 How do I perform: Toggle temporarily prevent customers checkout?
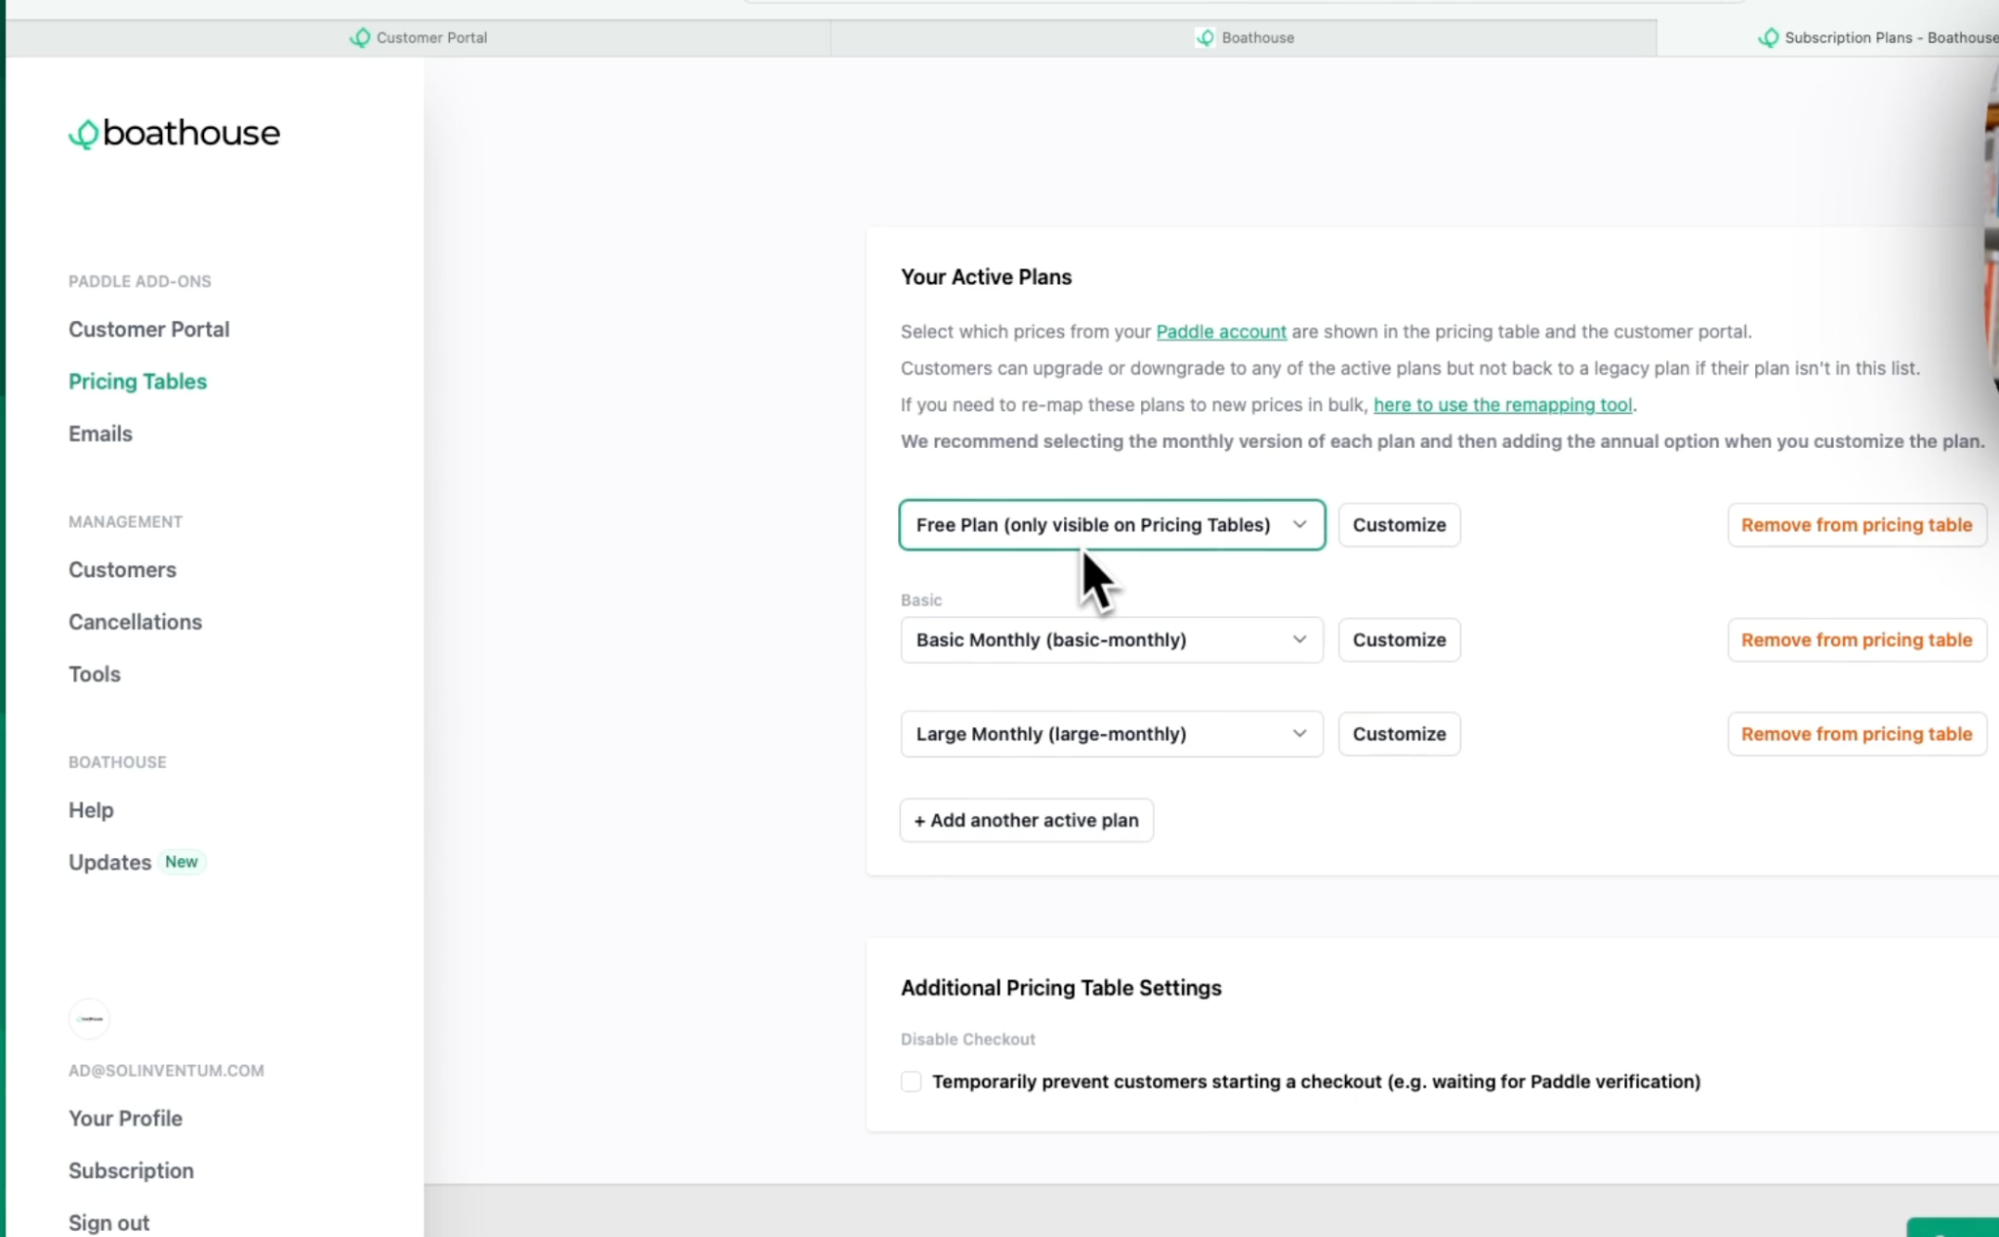click(911, 1081)
